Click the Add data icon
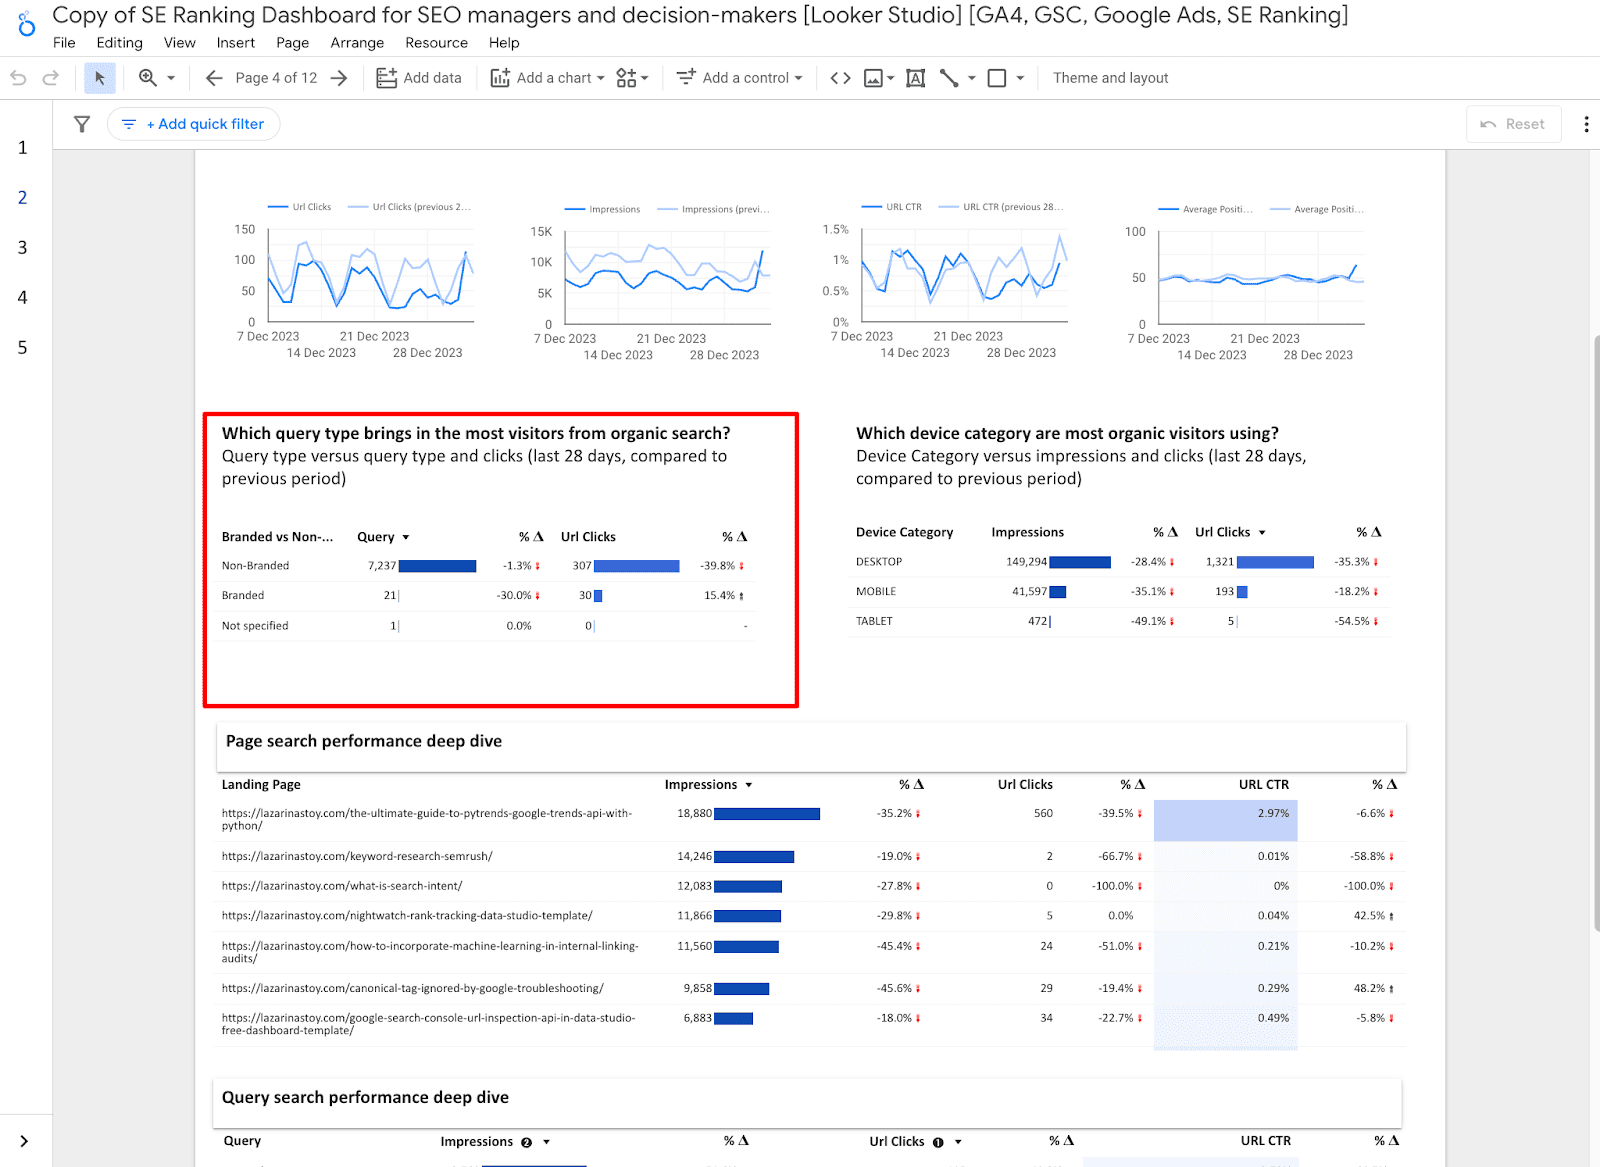Screen dimensions: 1600x1167 tap(386, 77)
